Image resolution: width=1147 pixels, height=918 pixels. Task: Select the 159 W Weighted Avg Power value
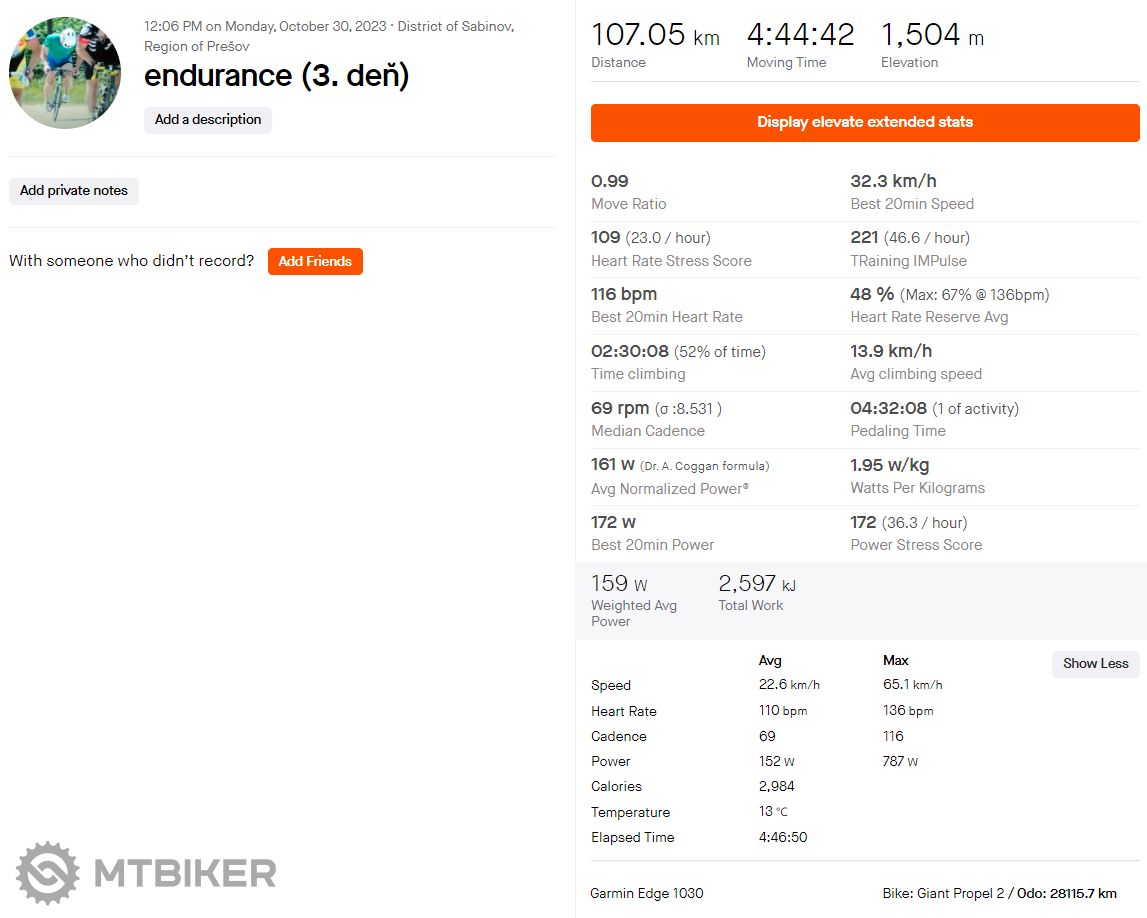pos(619,584)
